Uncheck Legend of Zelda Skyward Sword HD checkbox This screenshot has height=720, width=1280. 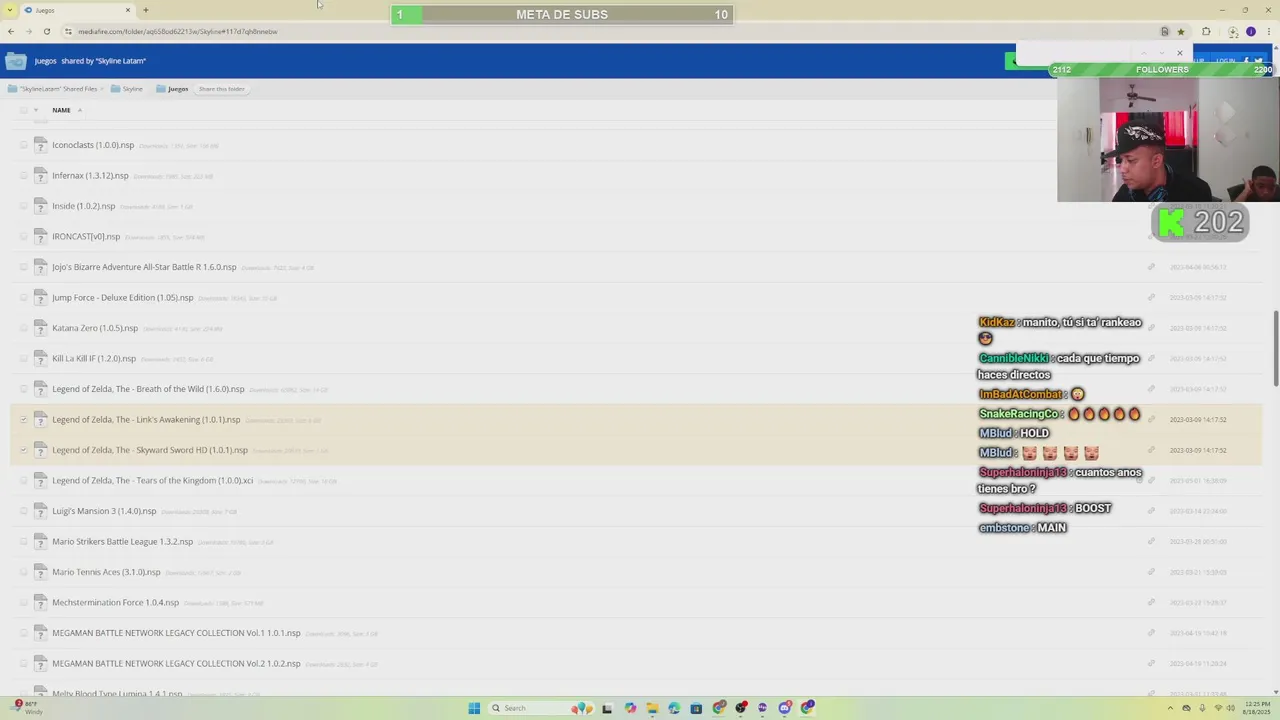point(23,450)
